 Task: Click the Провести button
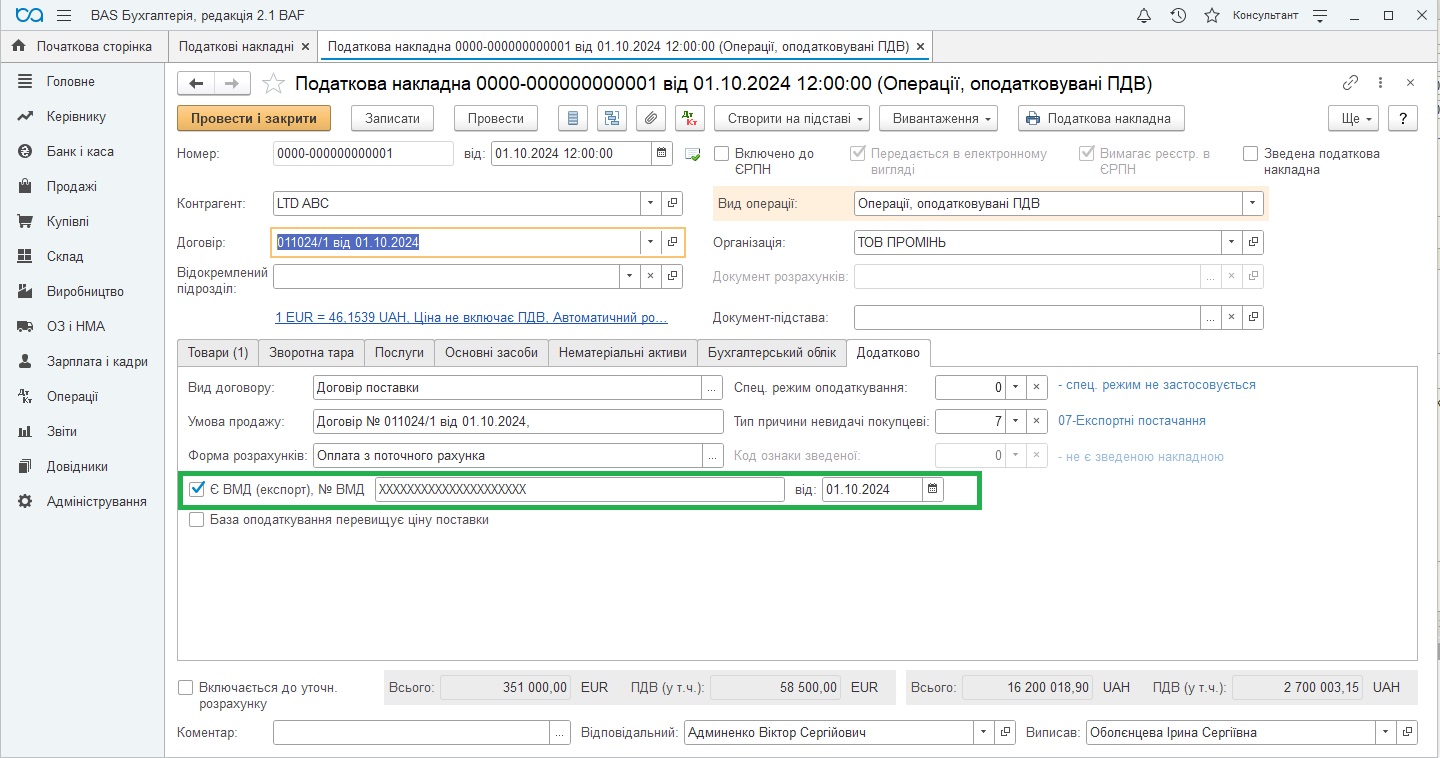pyautogui.click(x=496, y=118)
